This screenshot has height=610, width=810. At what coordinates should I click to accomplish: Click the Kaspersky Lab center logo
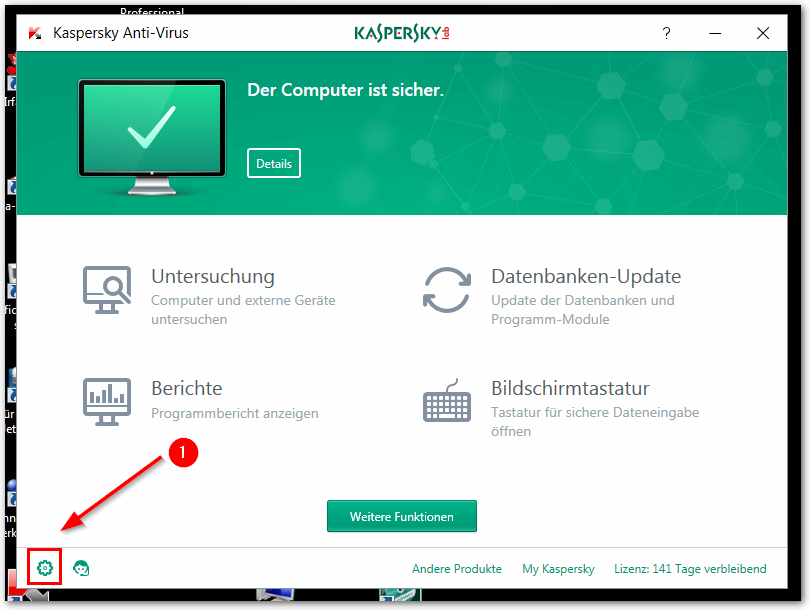[x=401, y=34]
